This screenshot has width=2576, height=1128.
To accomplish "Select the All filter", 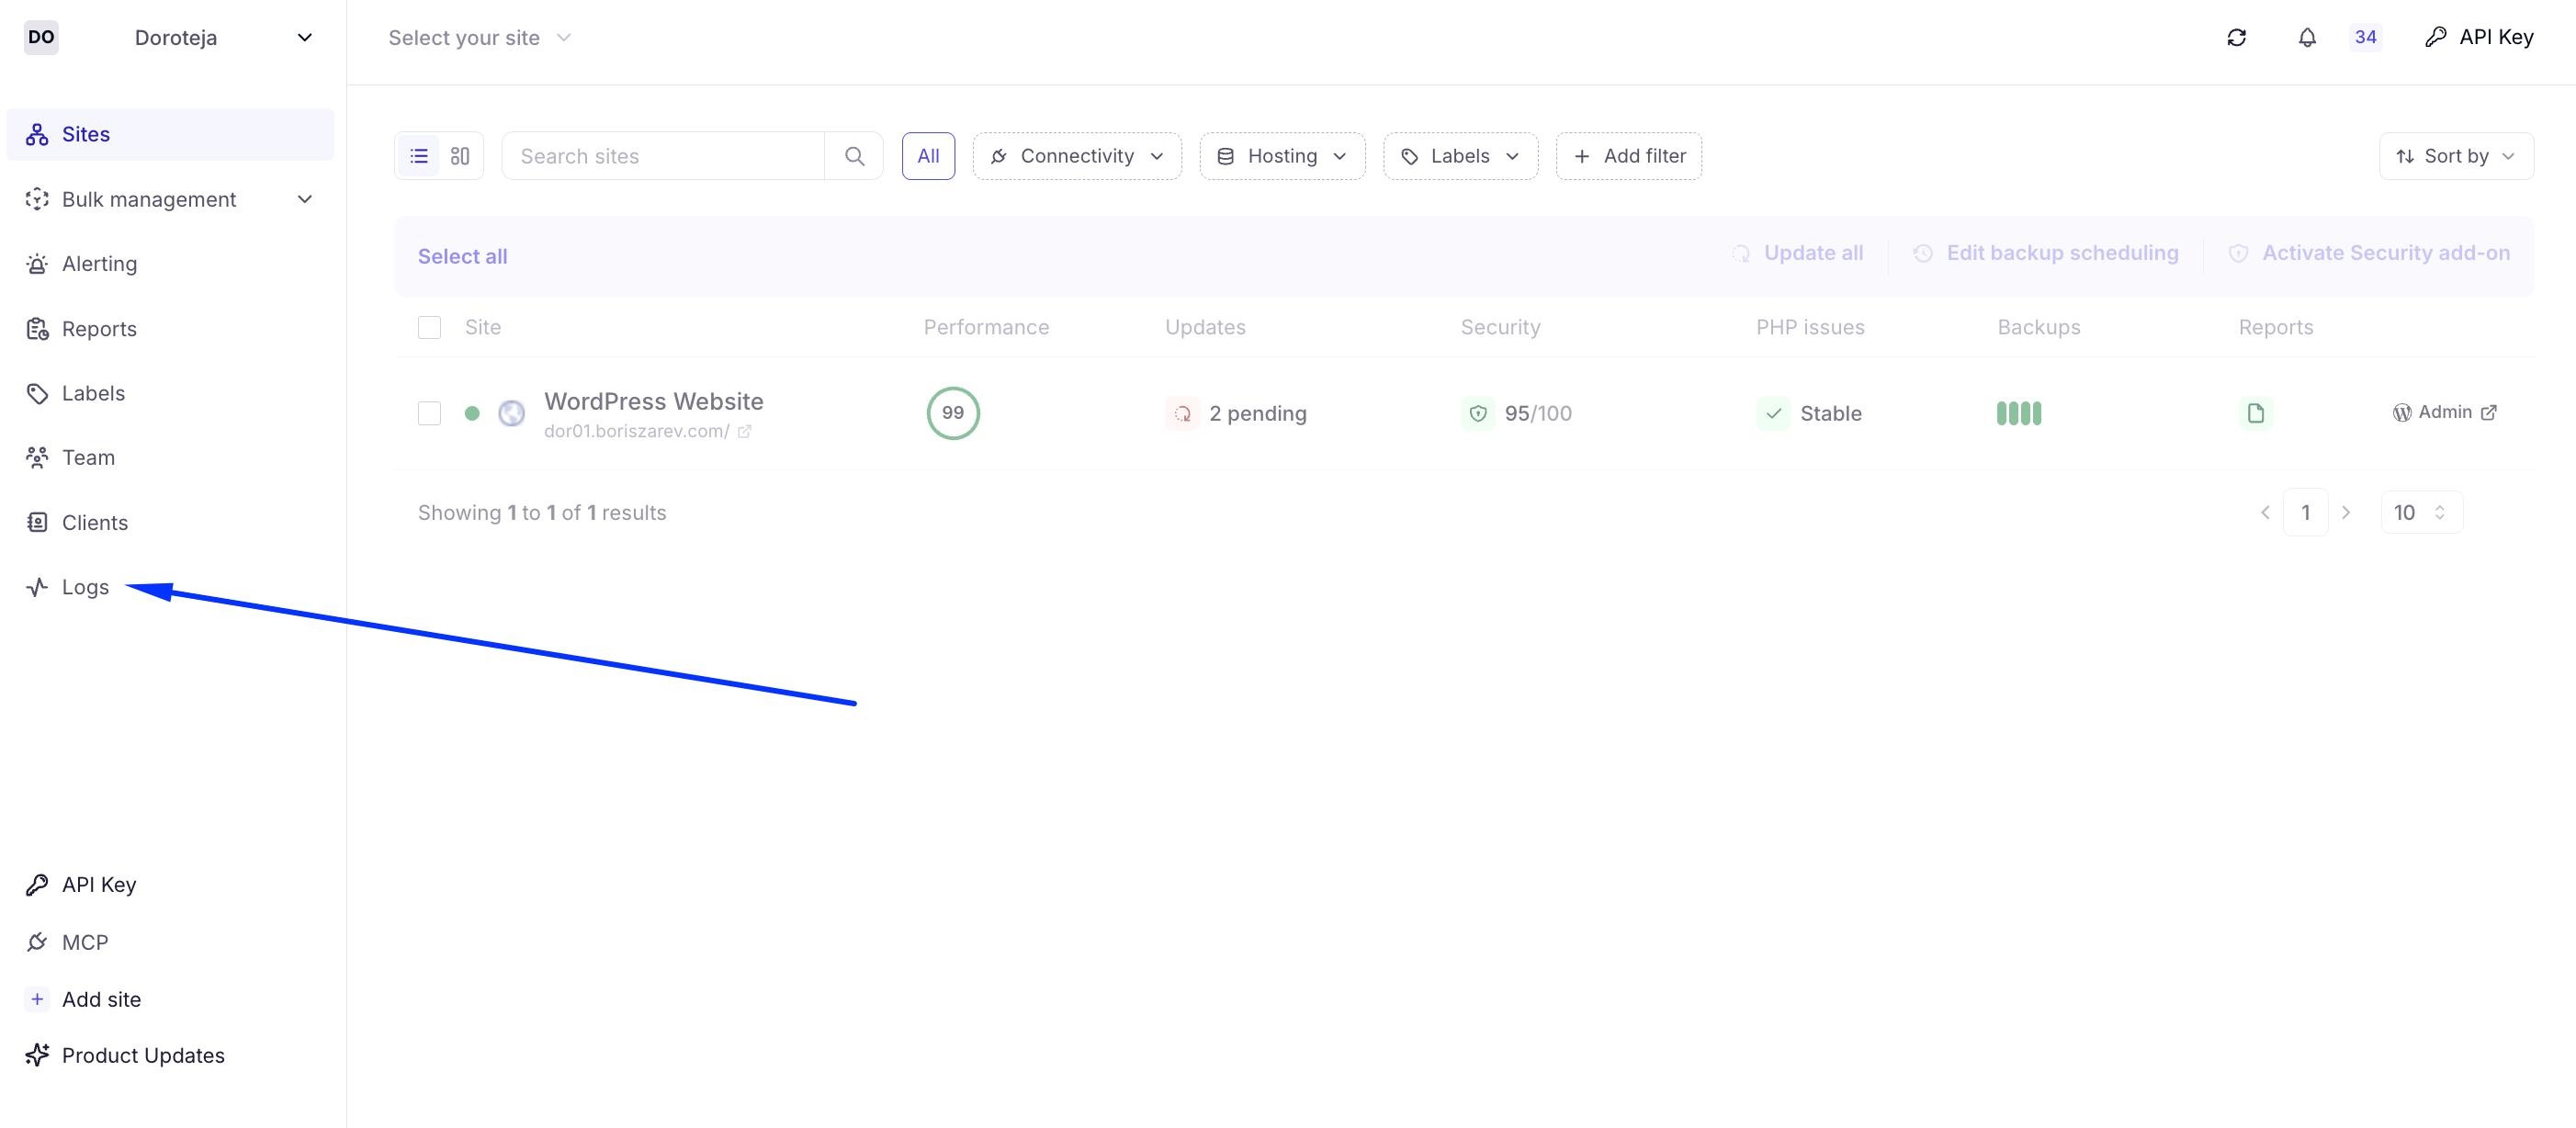I will tap(928, 156).
